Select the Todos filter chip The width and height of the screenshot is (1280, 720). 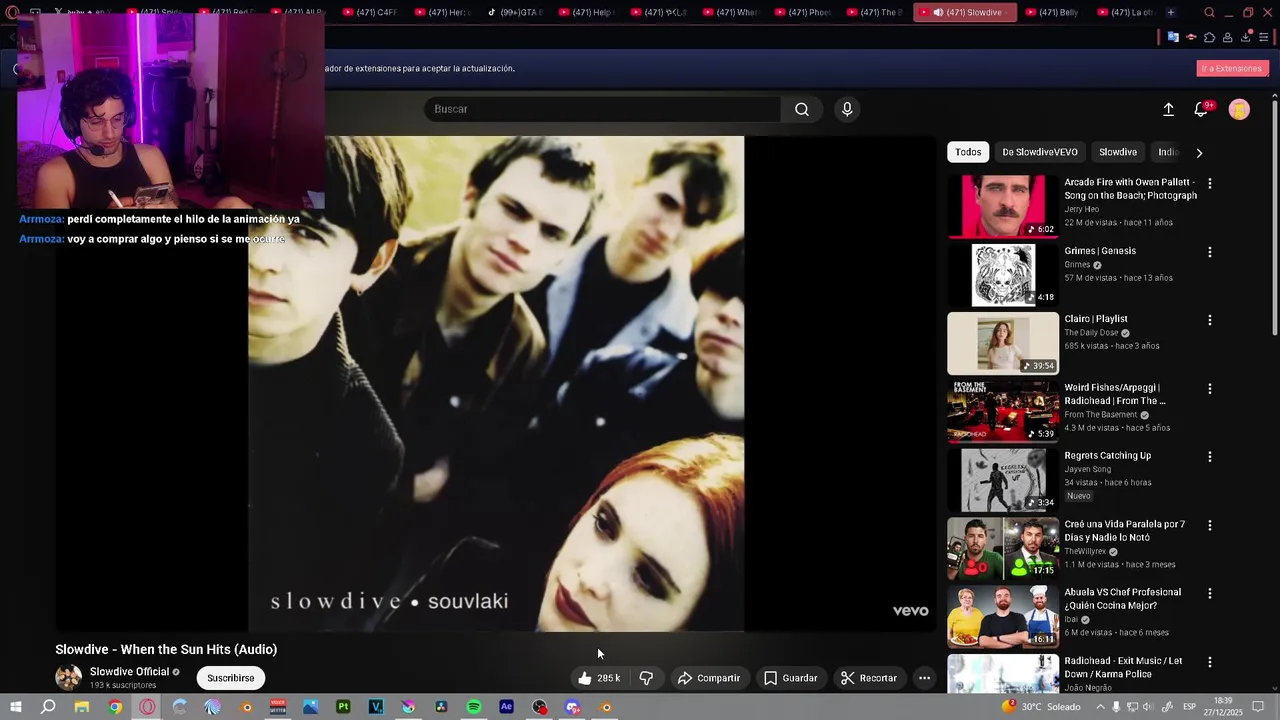click(968, 152)
